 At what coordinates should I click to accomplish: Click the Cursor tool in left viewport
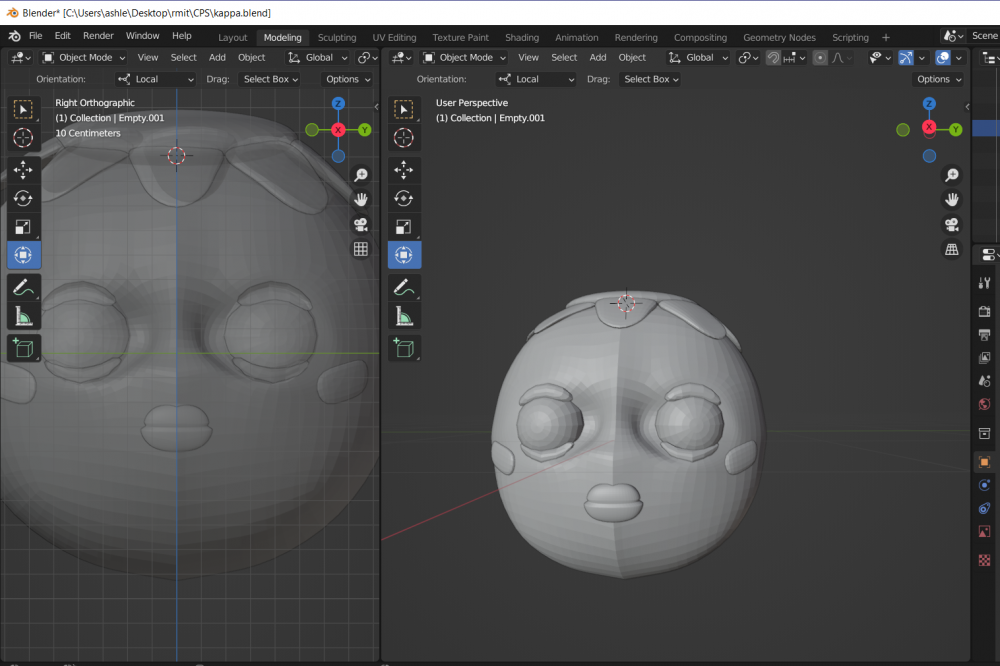click(24, 138)
